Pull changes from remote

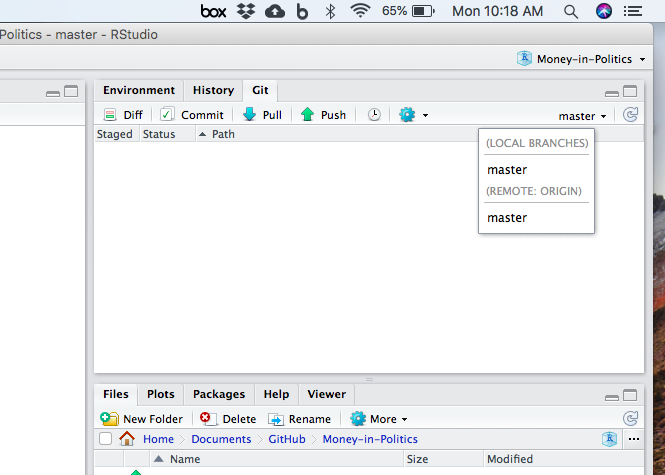coord(262,115)
